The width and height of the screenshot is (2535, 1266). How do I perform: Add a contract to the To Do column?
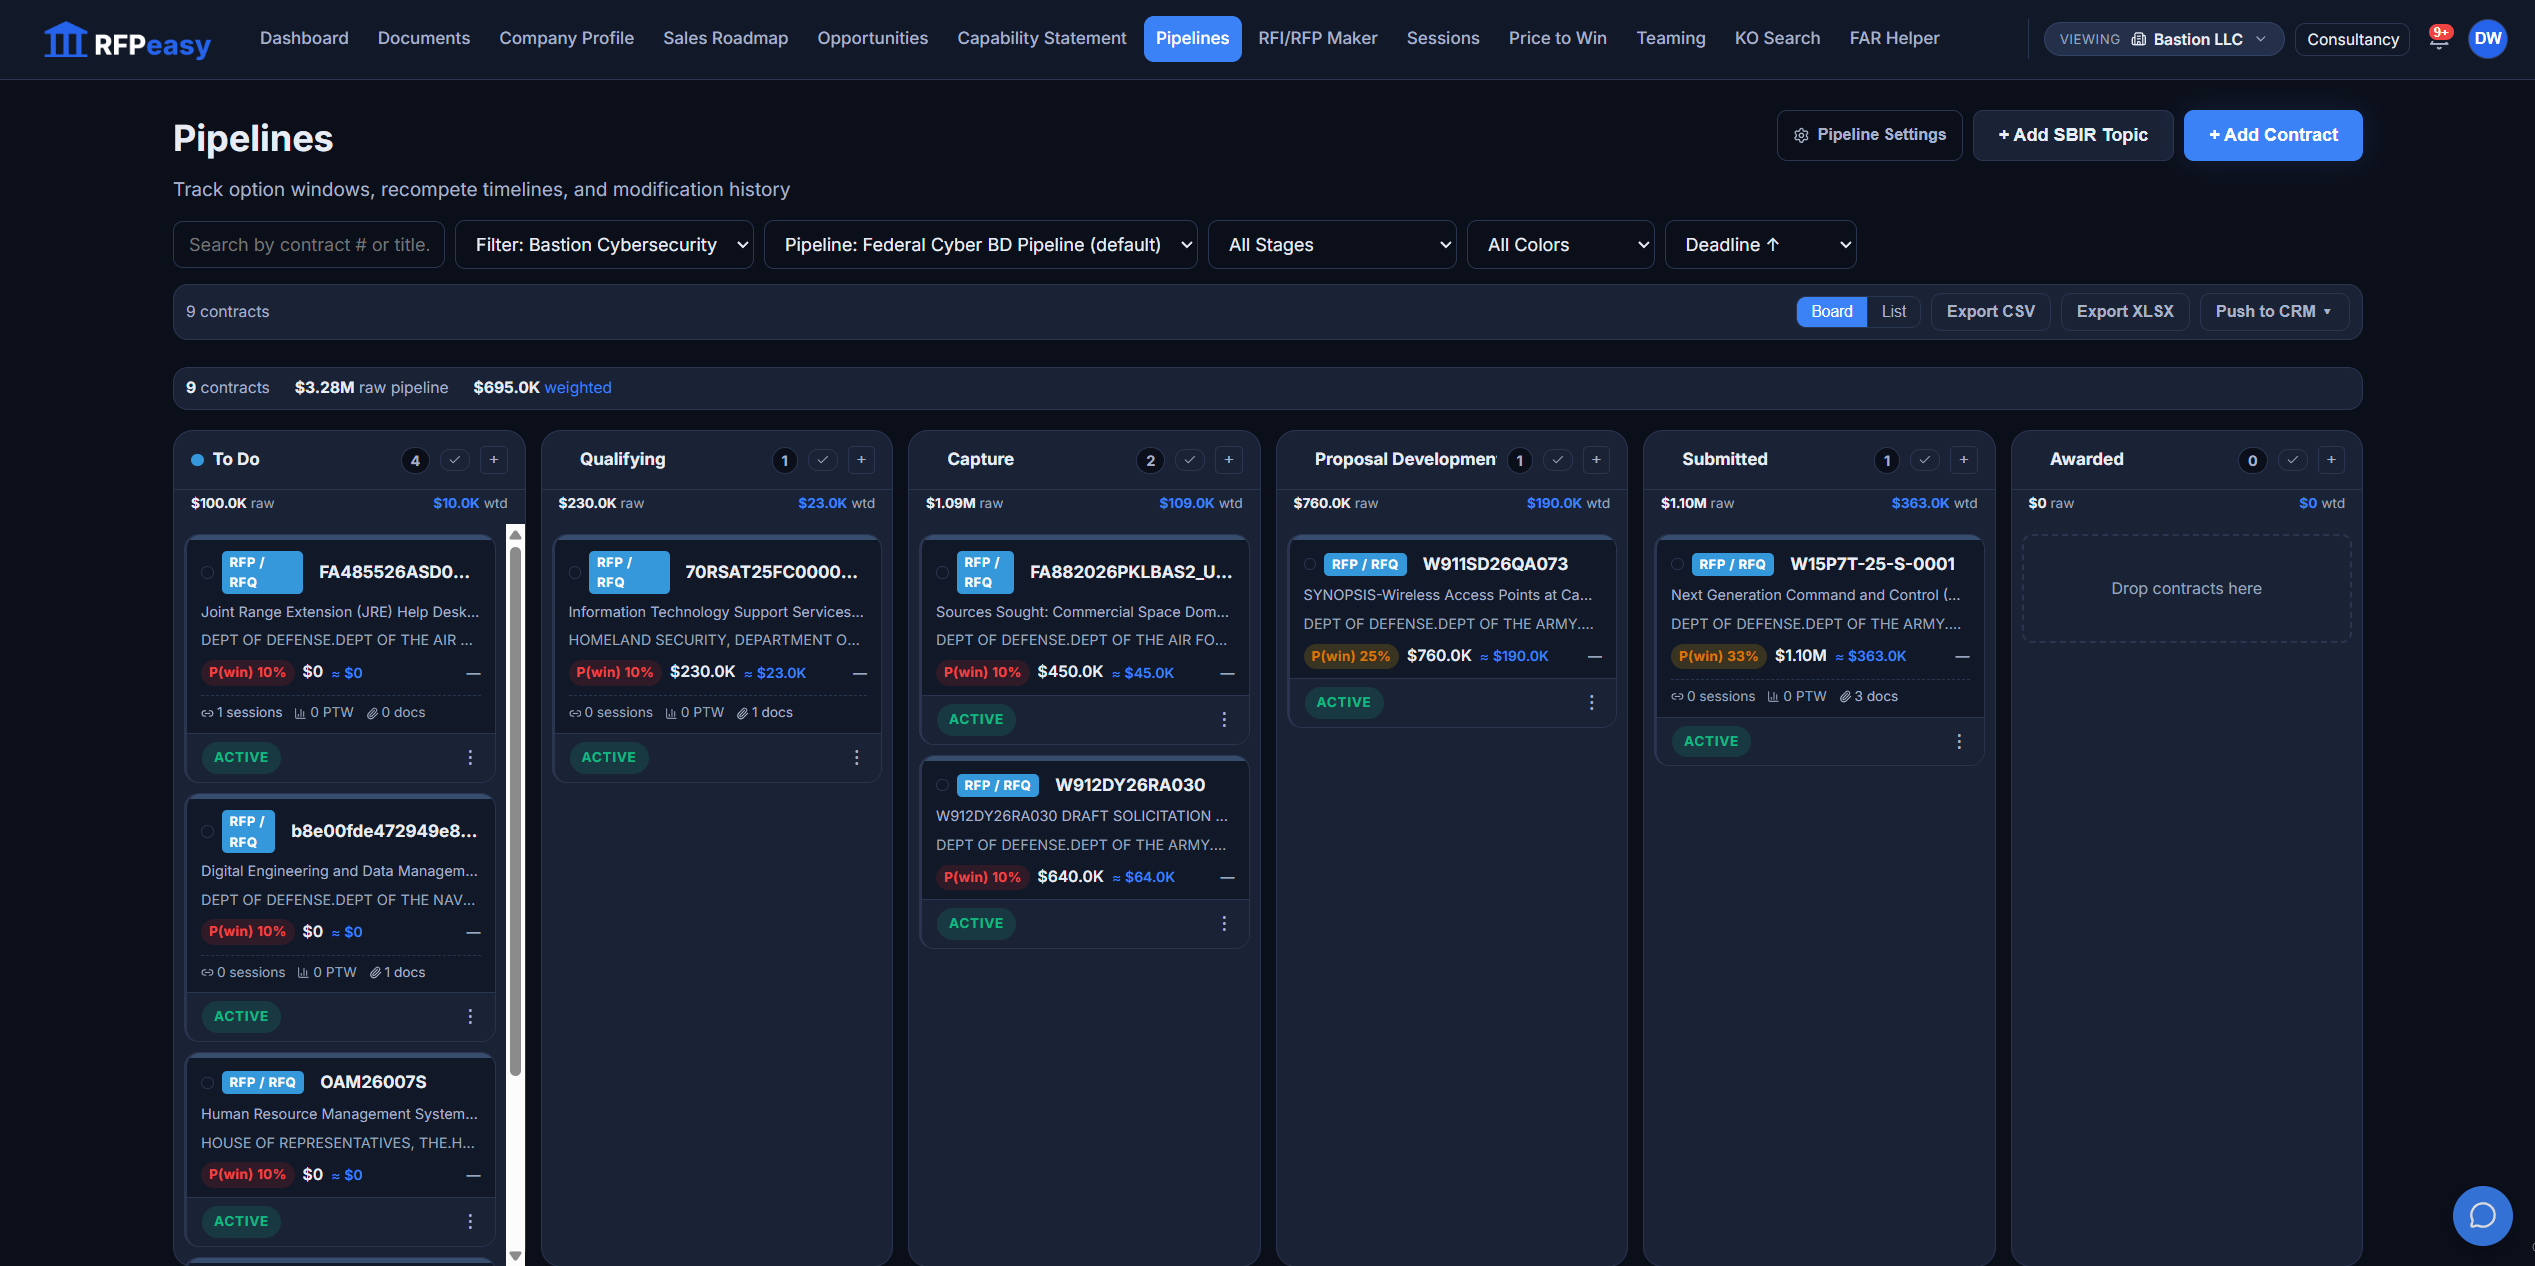[493, 459]
